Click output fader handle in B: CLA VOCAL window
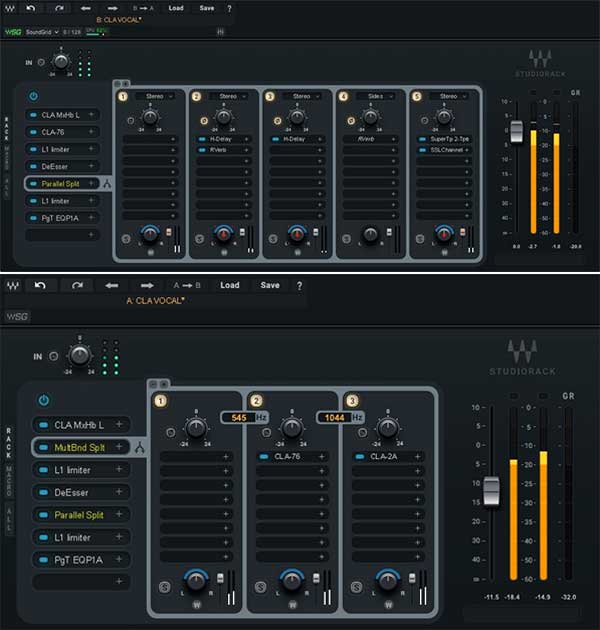This screenshot has width=600, height=630. [x=516, y=131]
